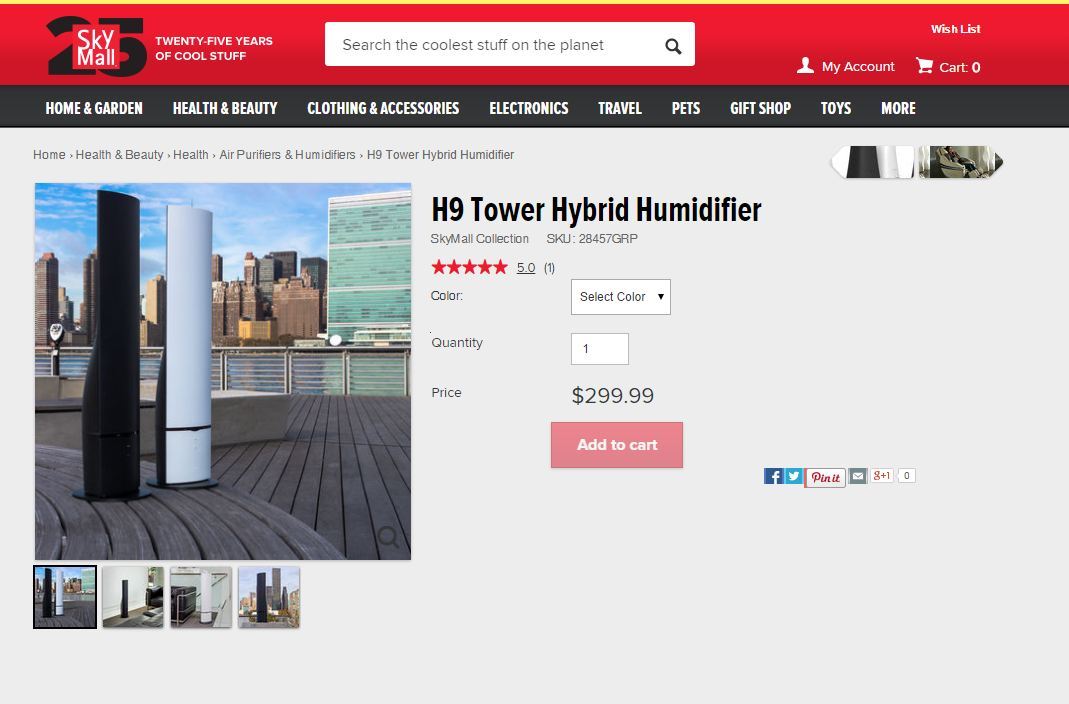Click the Quantity input field

pyautogui.click(x=599, y=349)
